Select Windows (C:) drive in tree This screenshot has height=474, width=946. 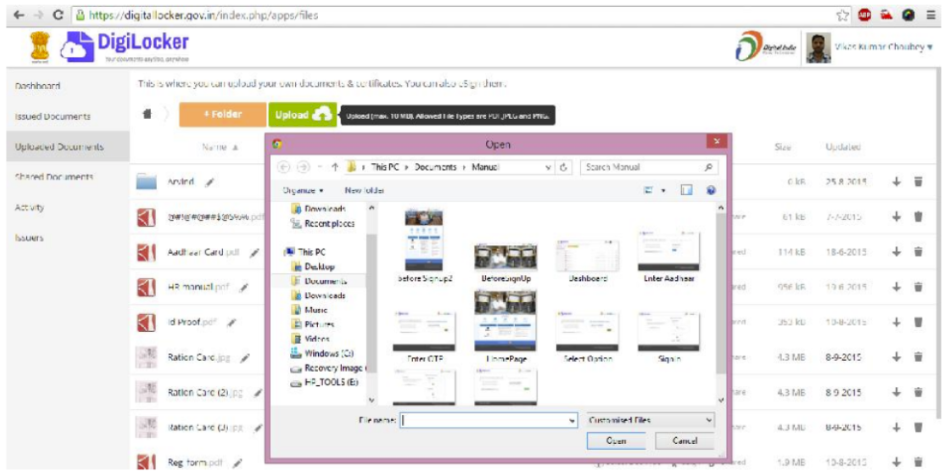[x=322, y=353]
